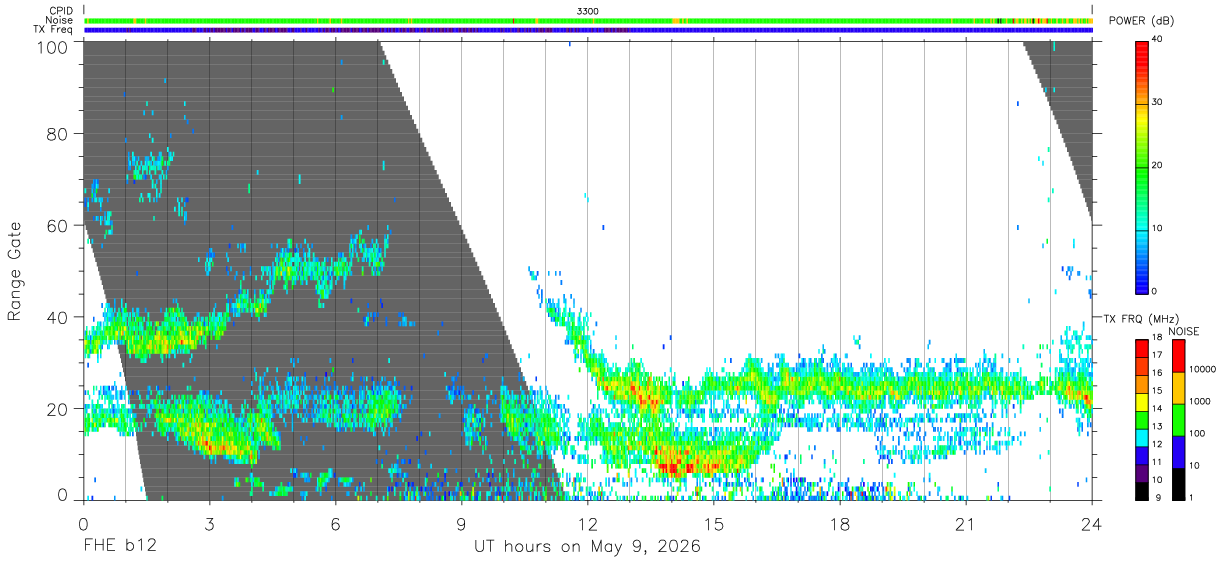This screenshot has width=1228, height=567.
Task: Click the 9 tick label on time axis
Action: pyautogui.click(x=461, y=524)
